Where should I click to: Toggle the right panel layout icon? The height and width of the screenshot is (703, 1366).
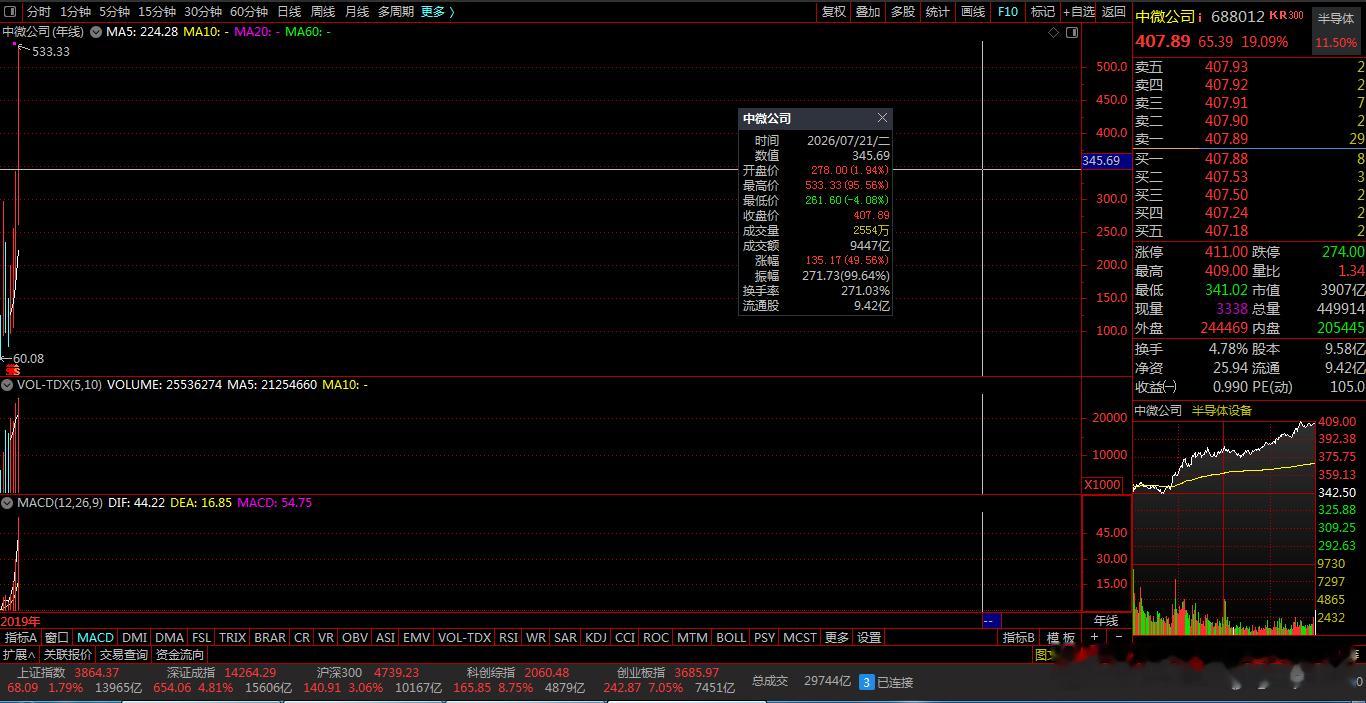click(1072, 32)
